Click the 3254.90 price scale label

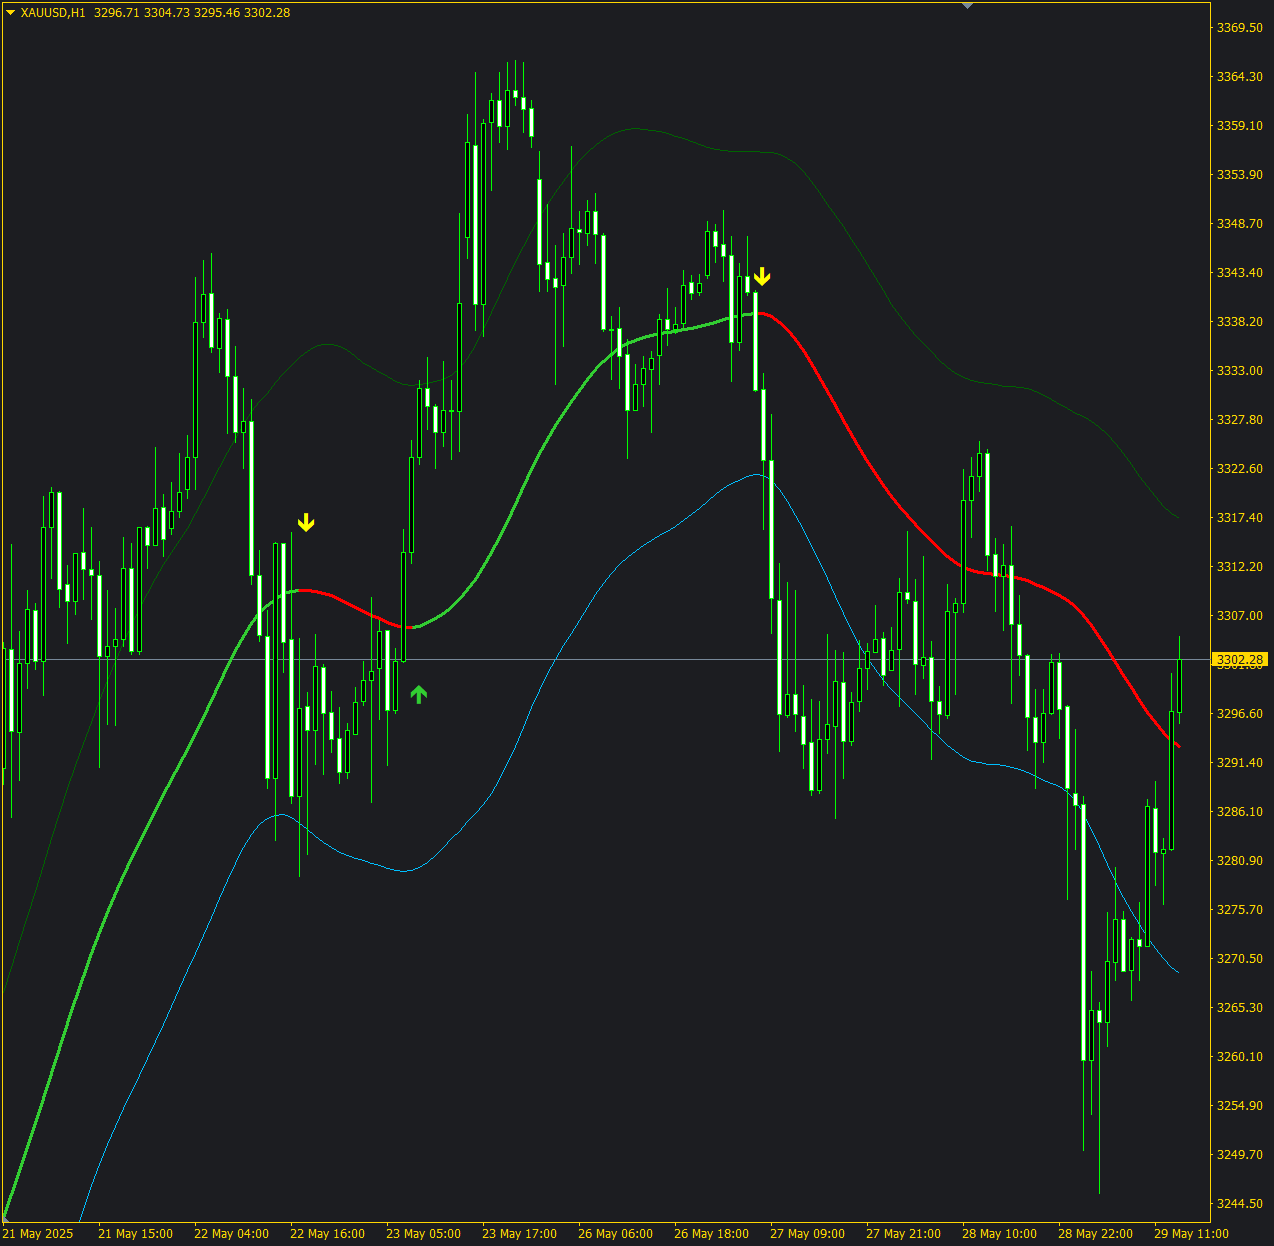coord(1239,1106)
